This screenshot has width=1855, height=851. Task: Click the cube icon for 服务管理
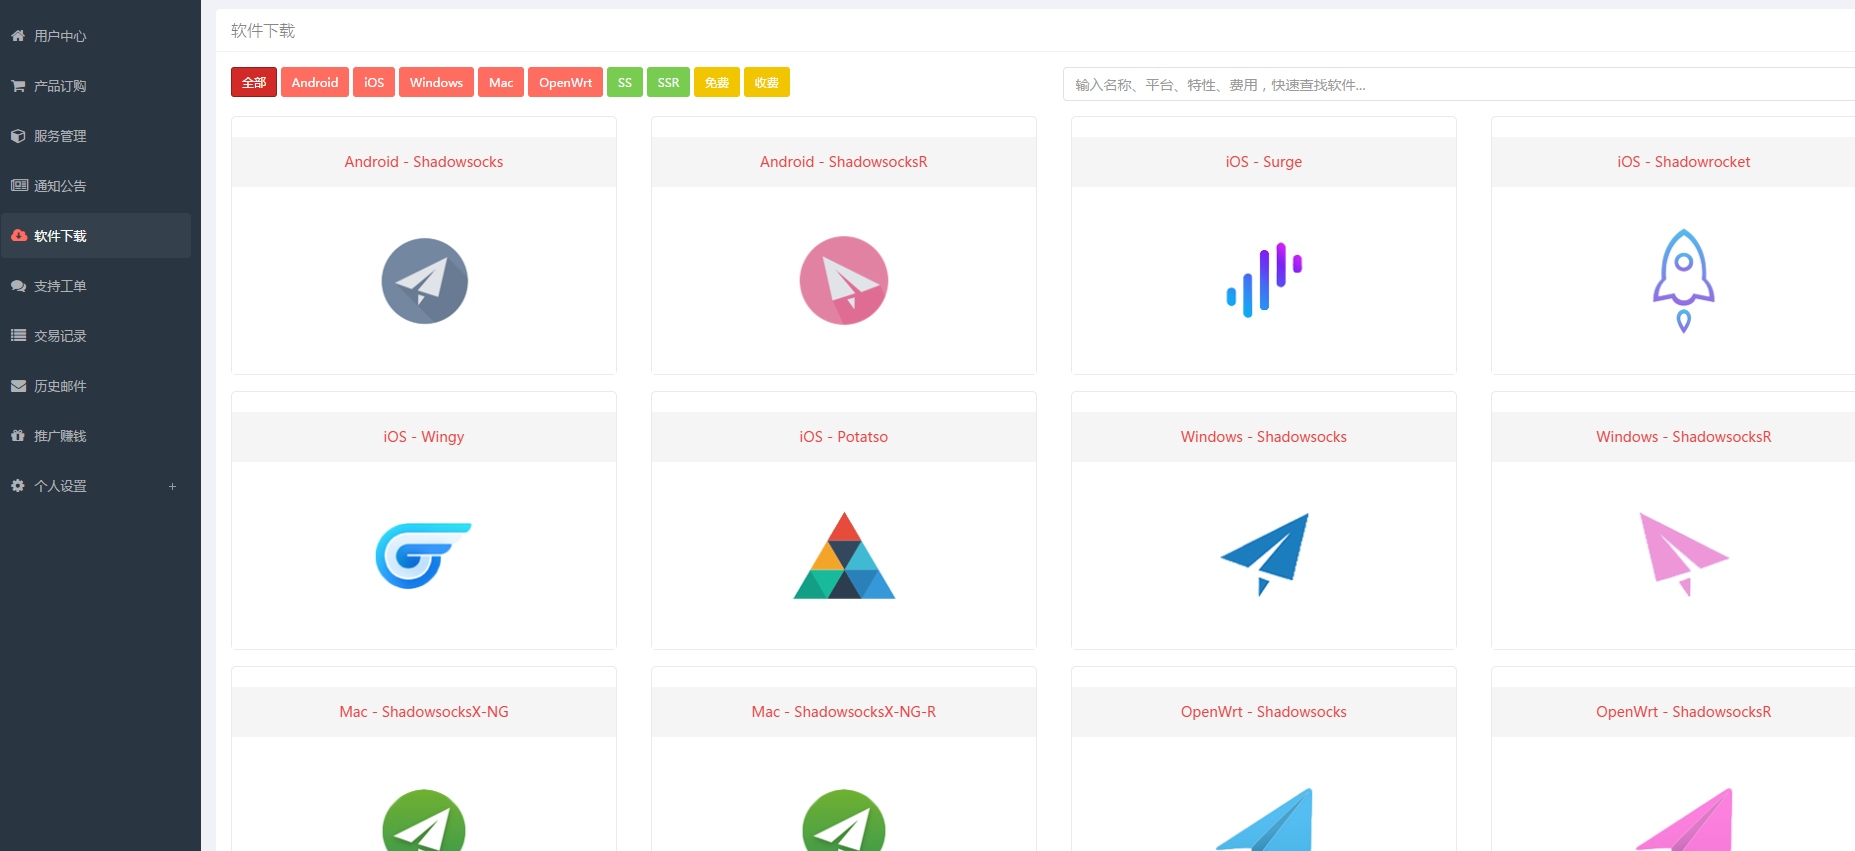tap(18, 136)
